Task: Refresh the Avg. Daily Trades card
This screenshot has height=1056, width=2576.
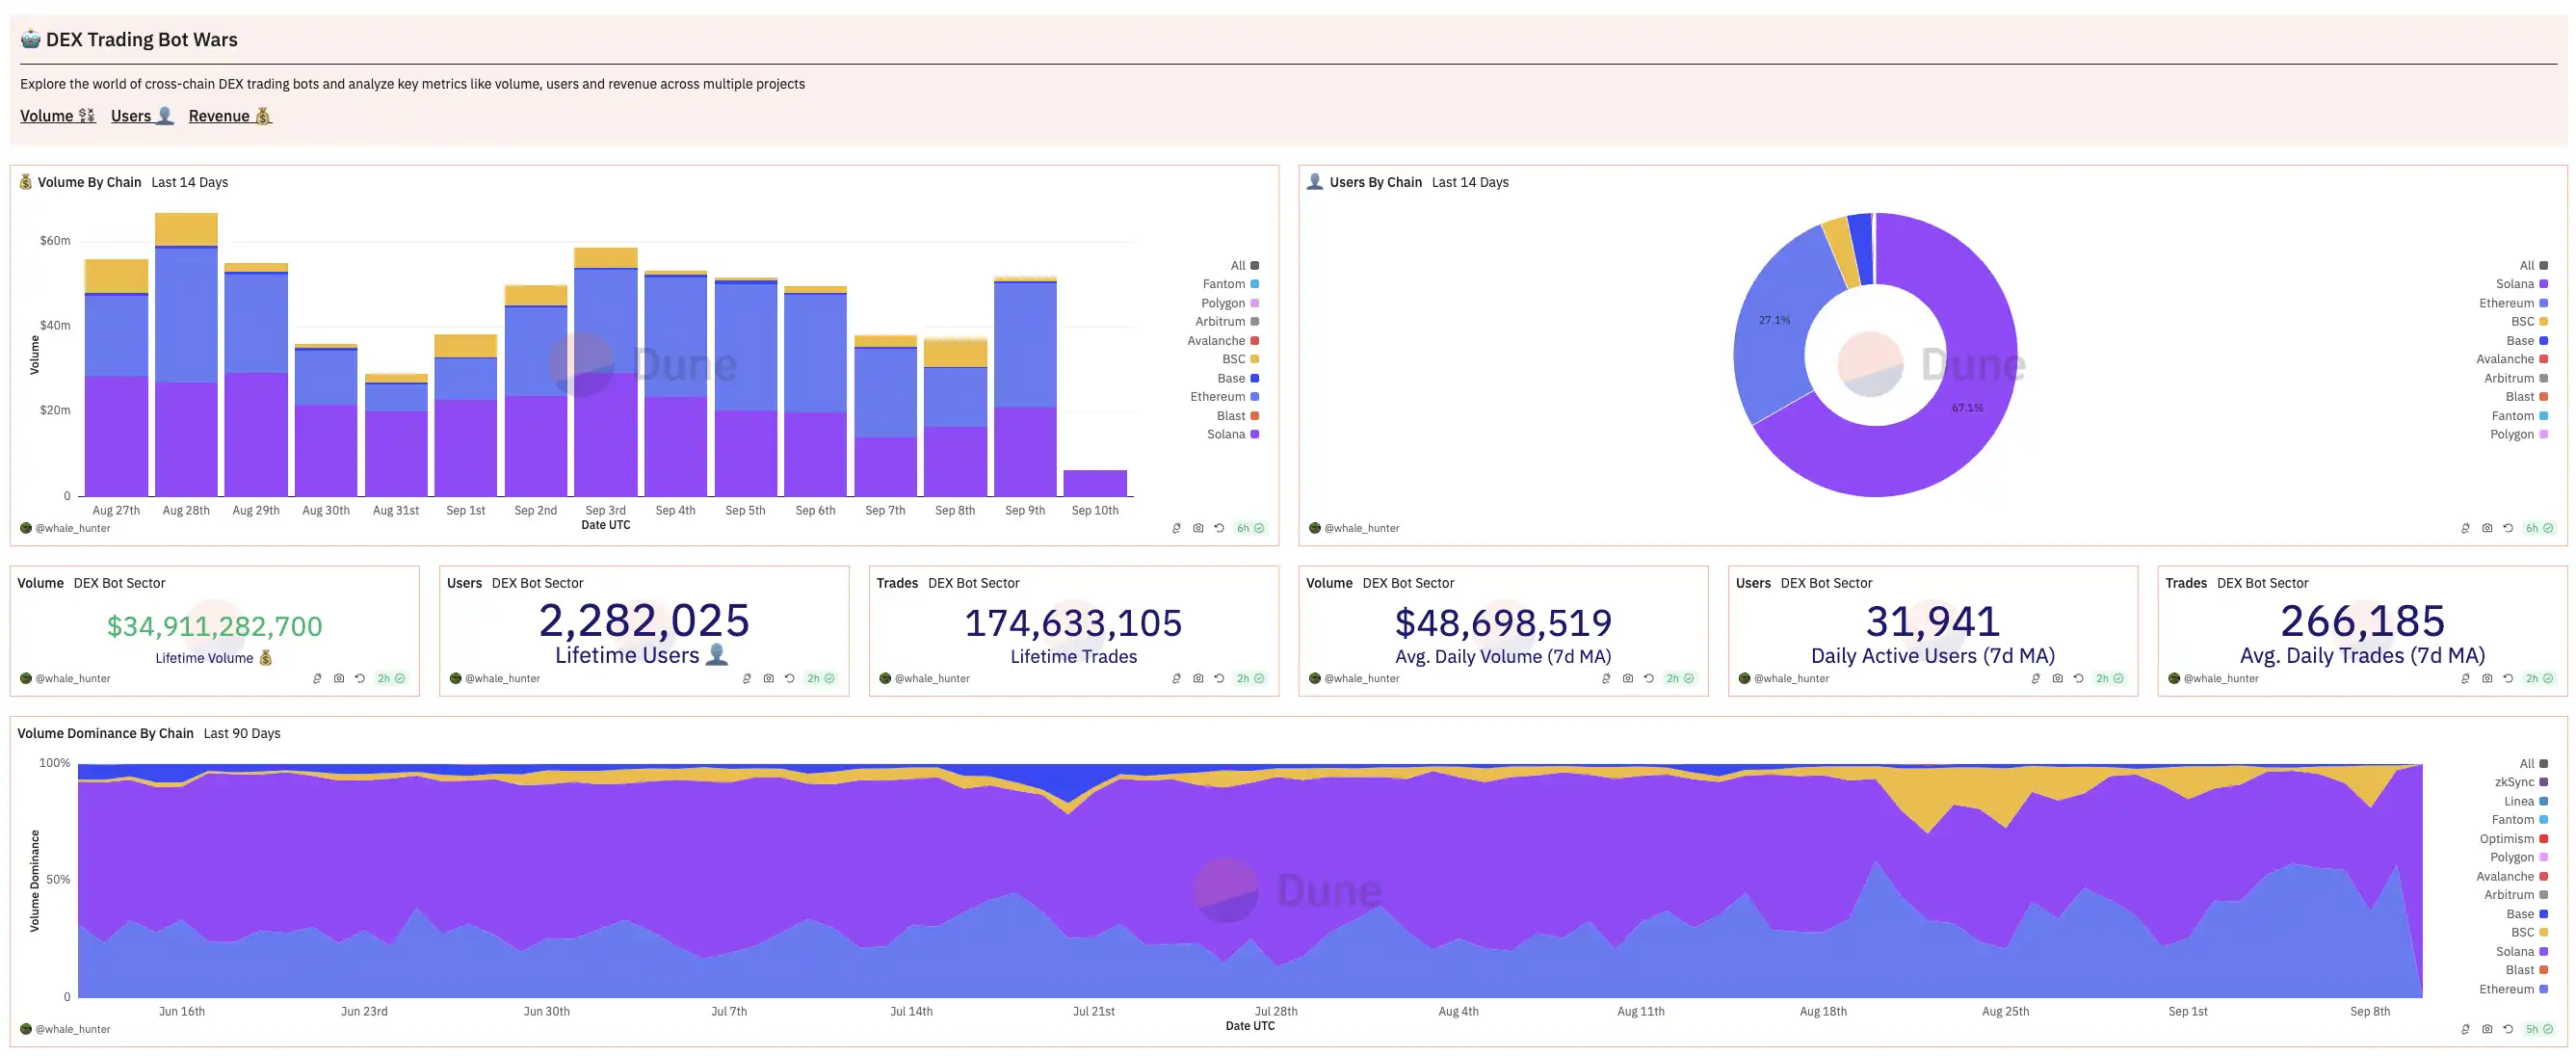Action: click(x=2508, y=678)
